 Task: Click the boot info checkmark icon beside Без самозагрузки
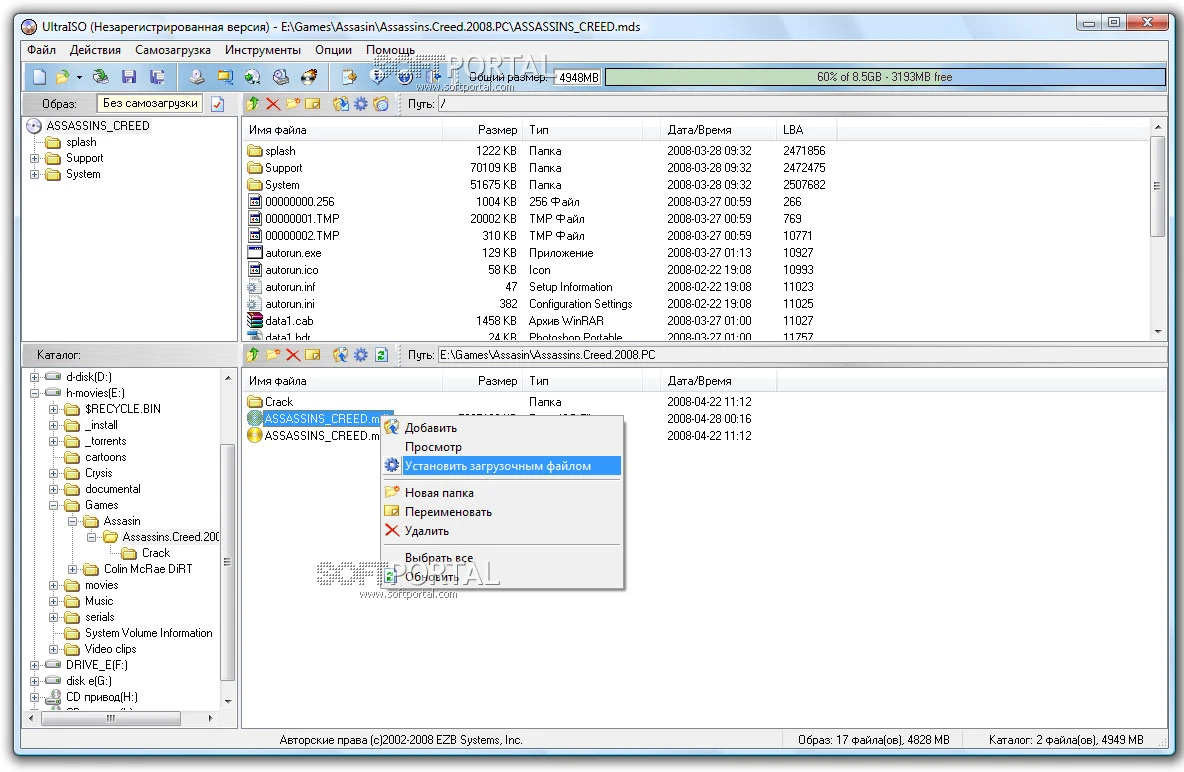click(x=217, y=103)
